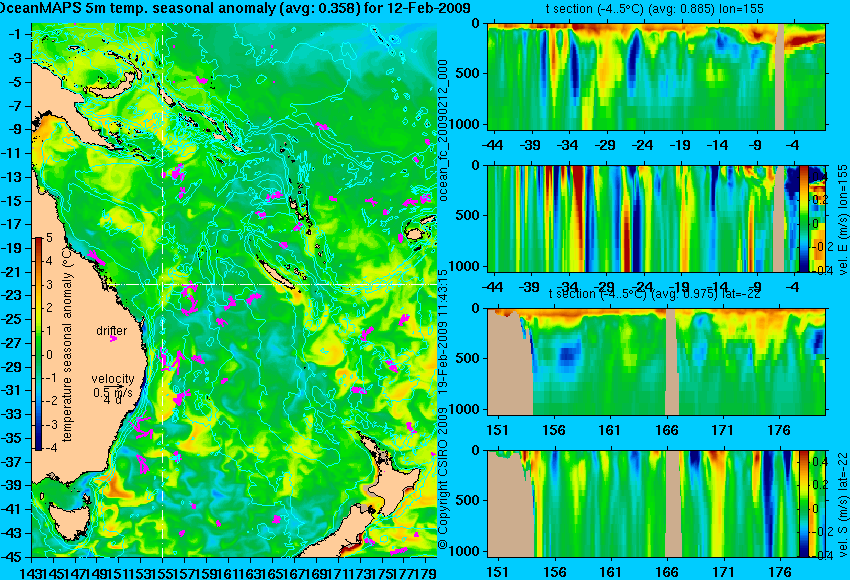Open the t section lon=155 temperature panel
Image resolution: width=850 pixels, height=580 pixels.
(656, 76)
